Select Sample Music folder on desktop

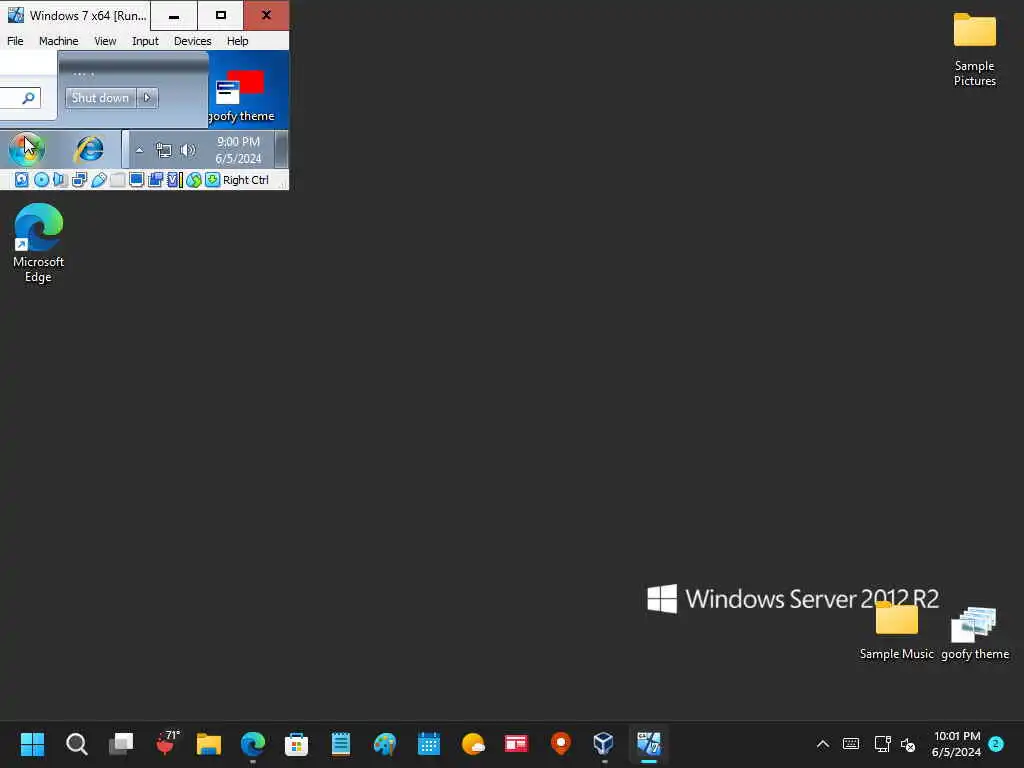897,632
